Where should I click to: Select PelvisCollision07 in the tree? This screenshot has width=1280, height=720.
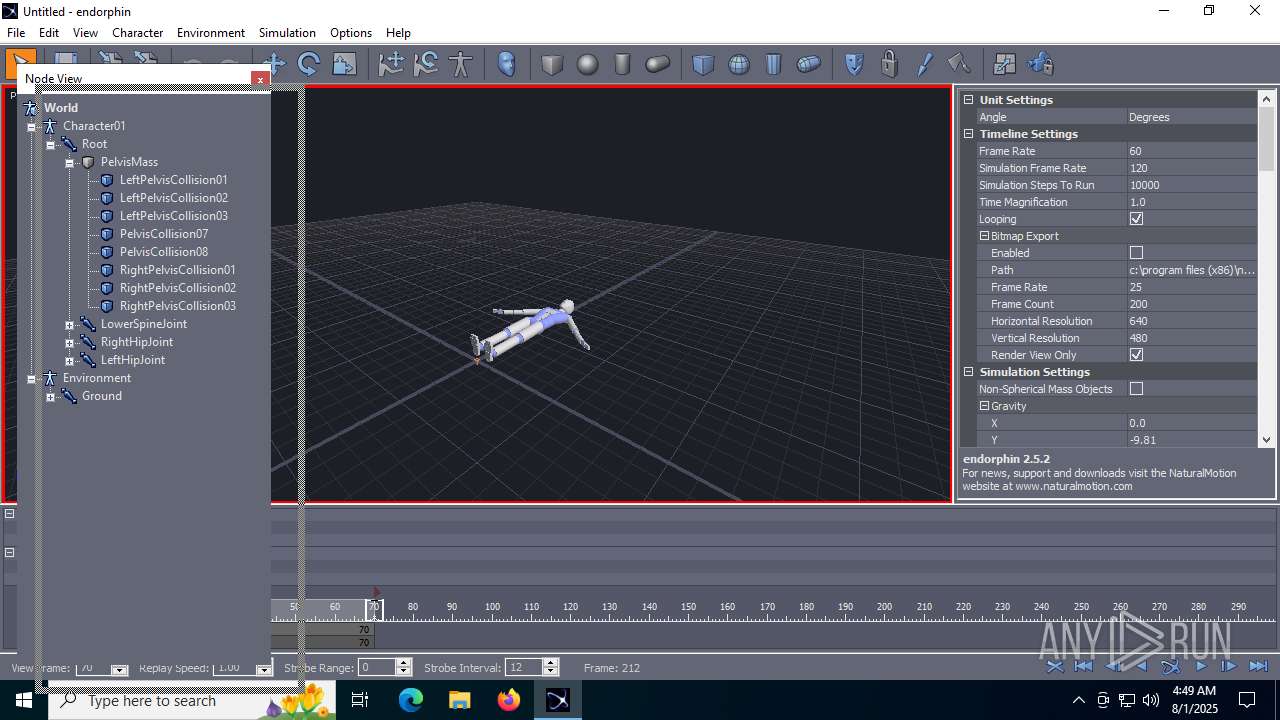click(164, 234)
